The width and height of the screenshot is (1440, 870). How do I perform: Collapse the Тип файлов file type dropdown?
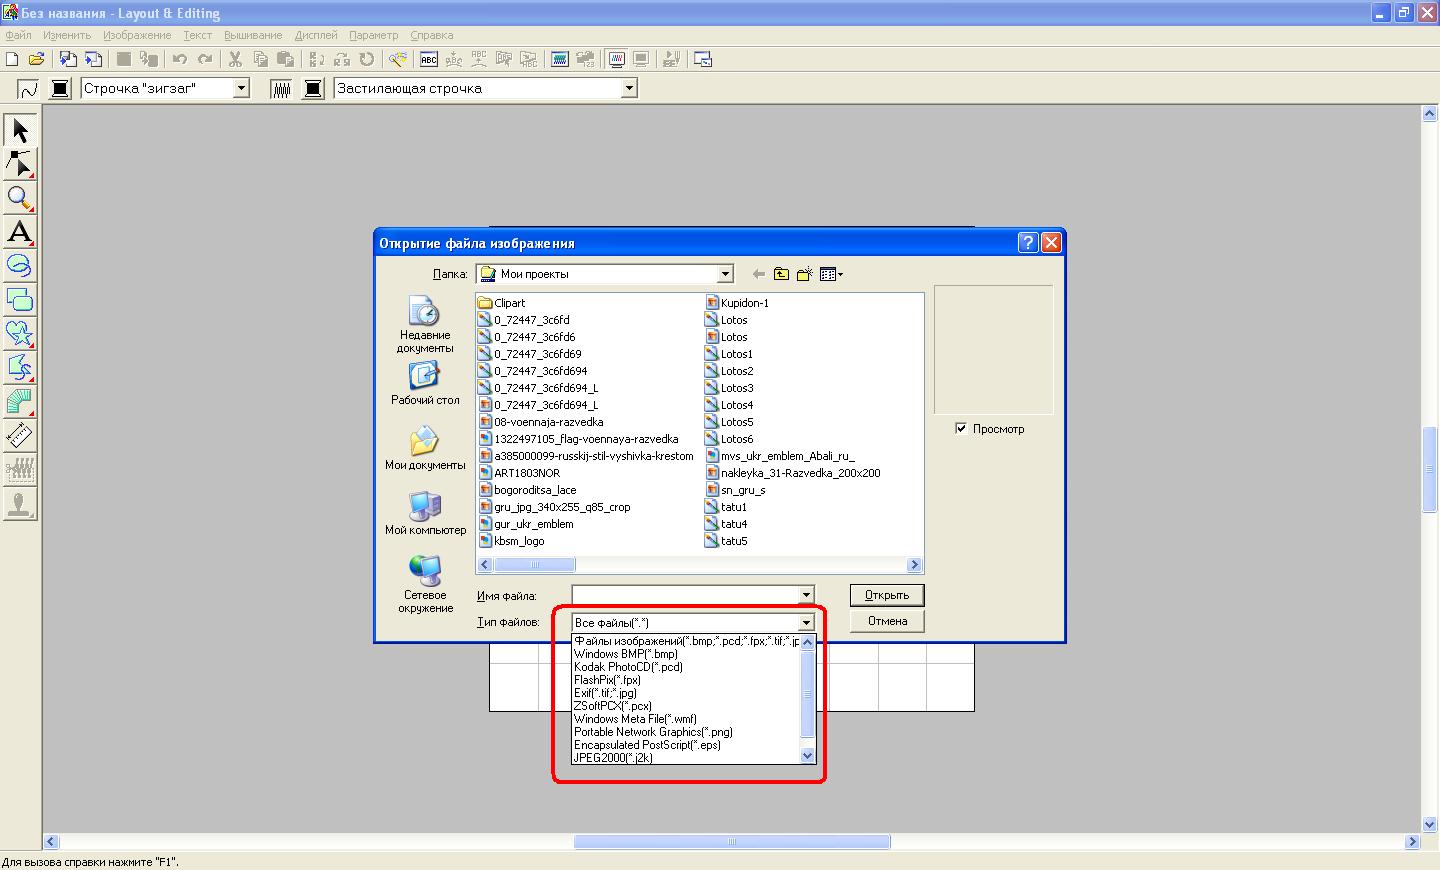coord(805,623)
